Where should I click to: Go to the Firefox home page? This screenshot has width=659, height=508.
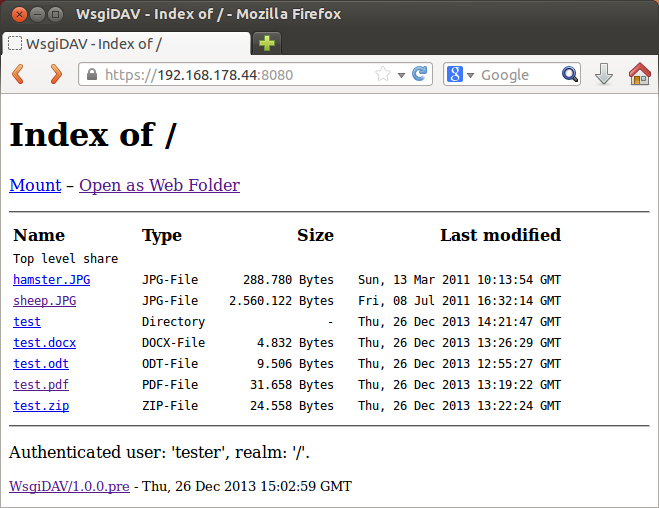pyautogui.click(x=639, y=74)
